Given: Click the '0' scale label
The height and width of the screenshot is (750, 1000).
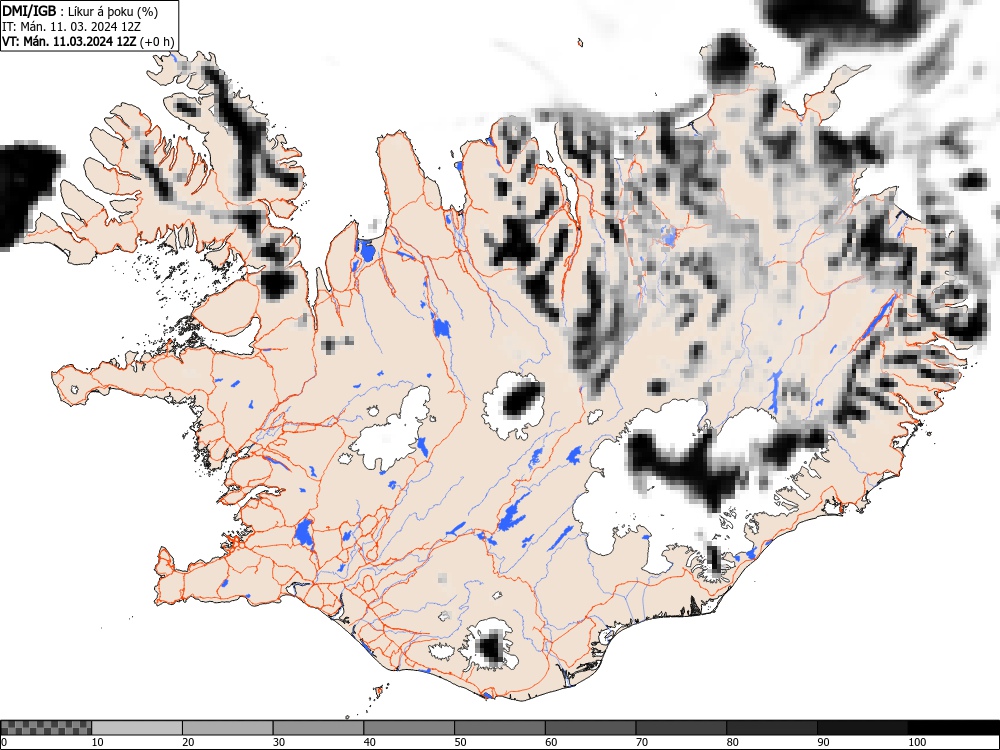Looking at the screenshot, I should point(4,742).
